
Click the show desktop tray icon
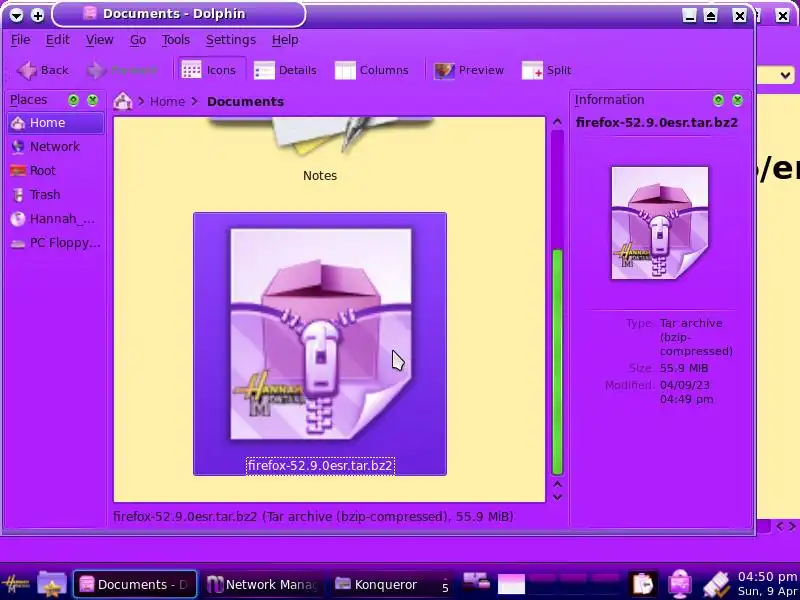476,580
